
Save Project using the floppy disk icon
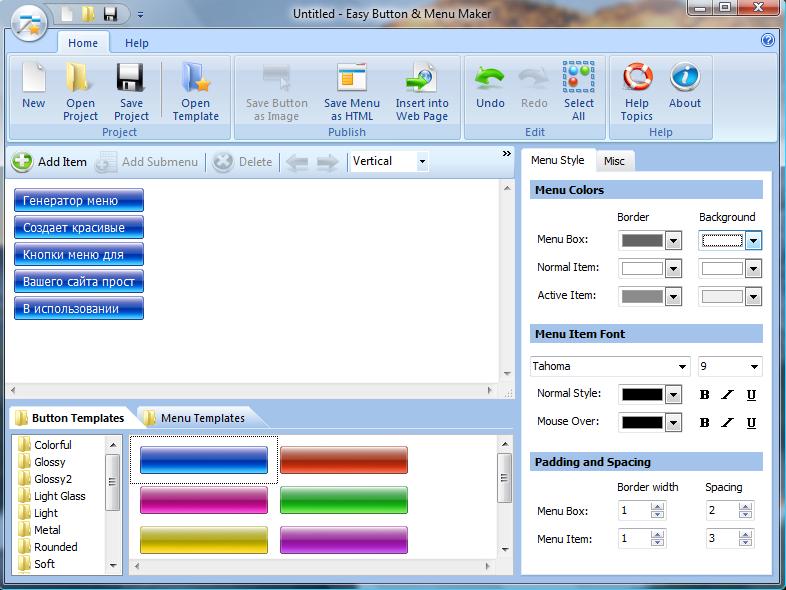point(131,91)
